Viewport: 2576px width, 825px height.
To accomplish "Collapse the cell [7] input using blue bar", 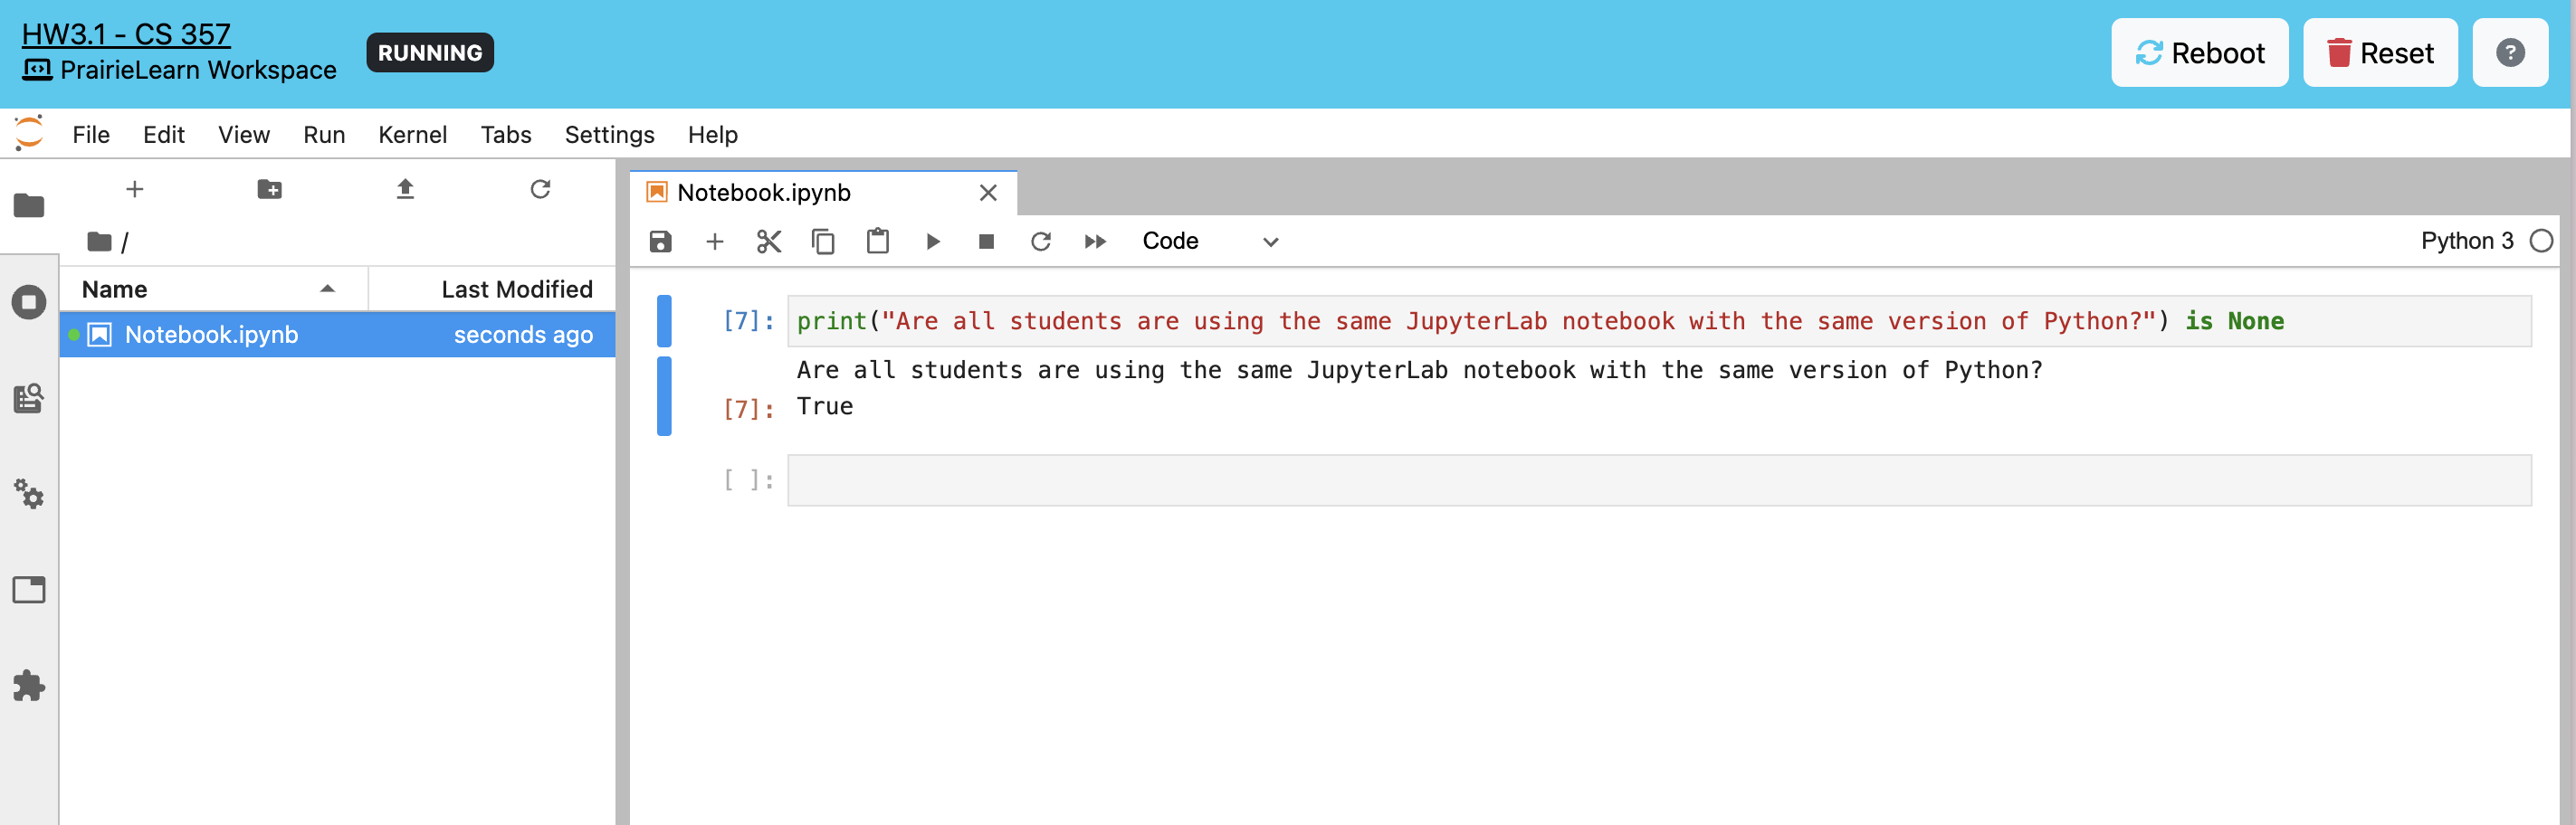I will click(x=664, y=321).
